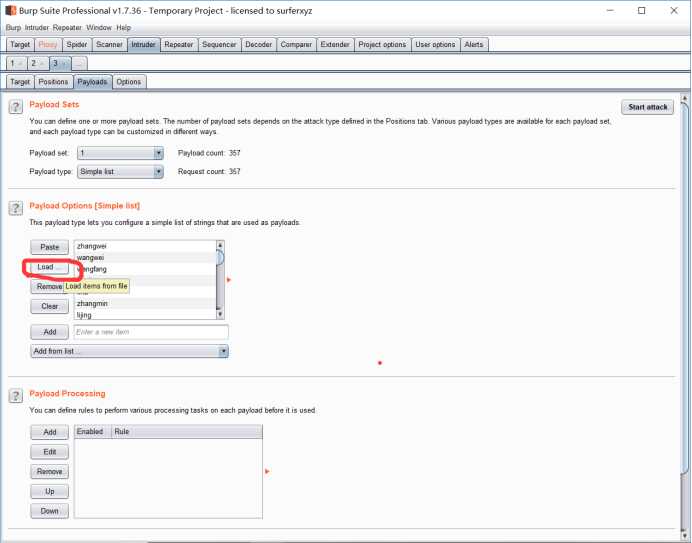Screen dimensions: 692x543
Task: Select payload item zhangmin
Action: (x=145, y=304)
